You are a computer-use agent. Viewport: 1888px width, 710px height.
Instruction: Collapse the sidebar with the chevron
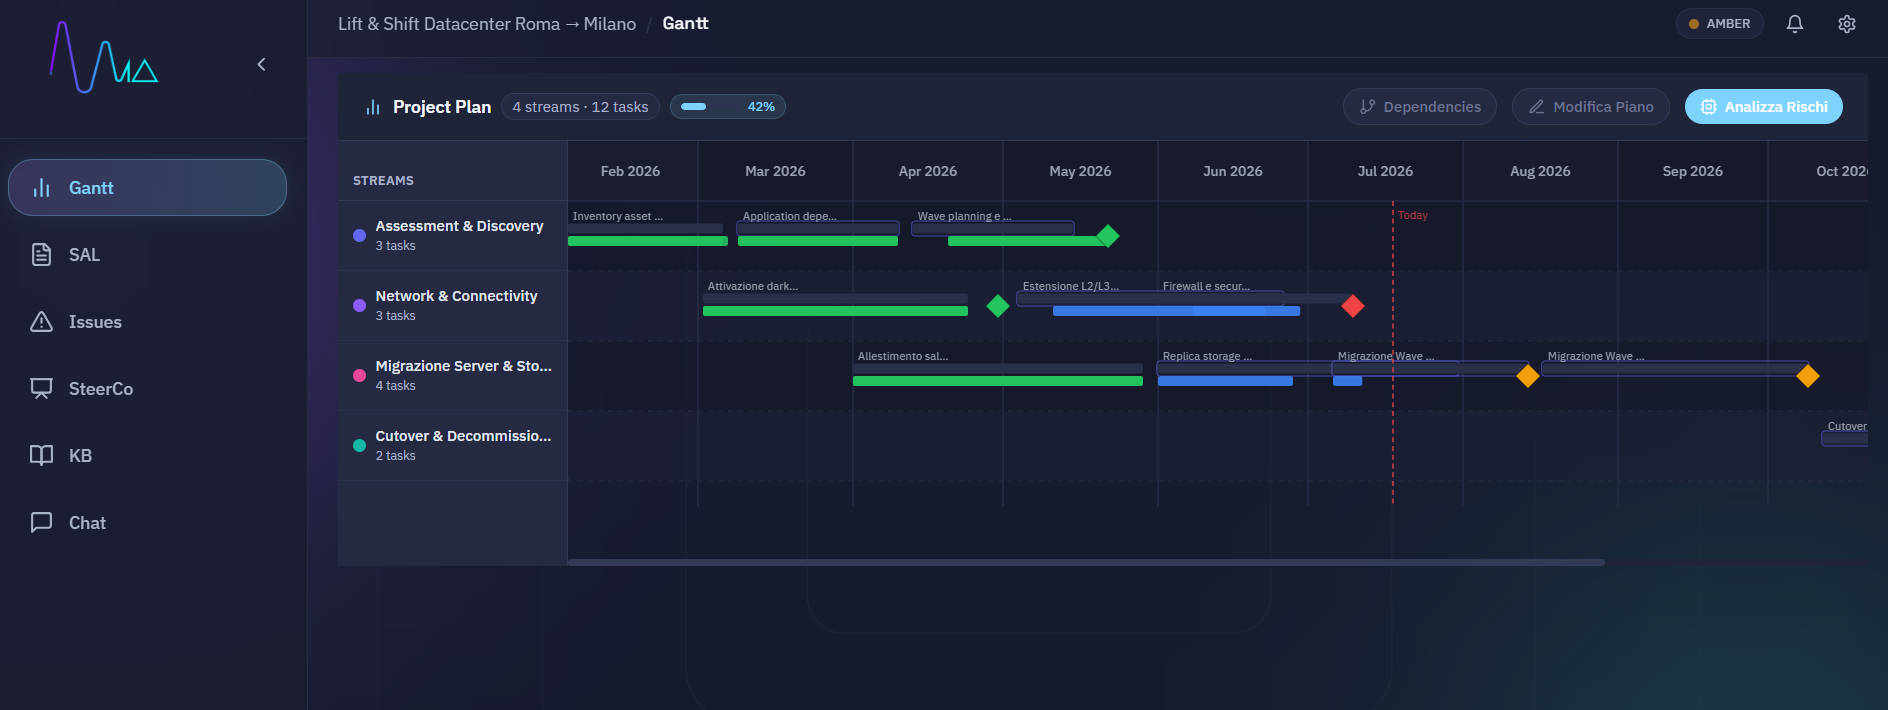pos(261,64)
